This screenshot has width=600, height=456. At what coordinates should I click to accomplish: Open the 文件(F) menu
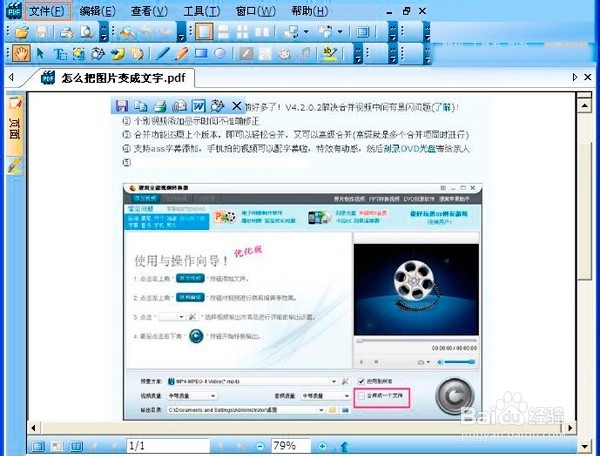(47, 11)
